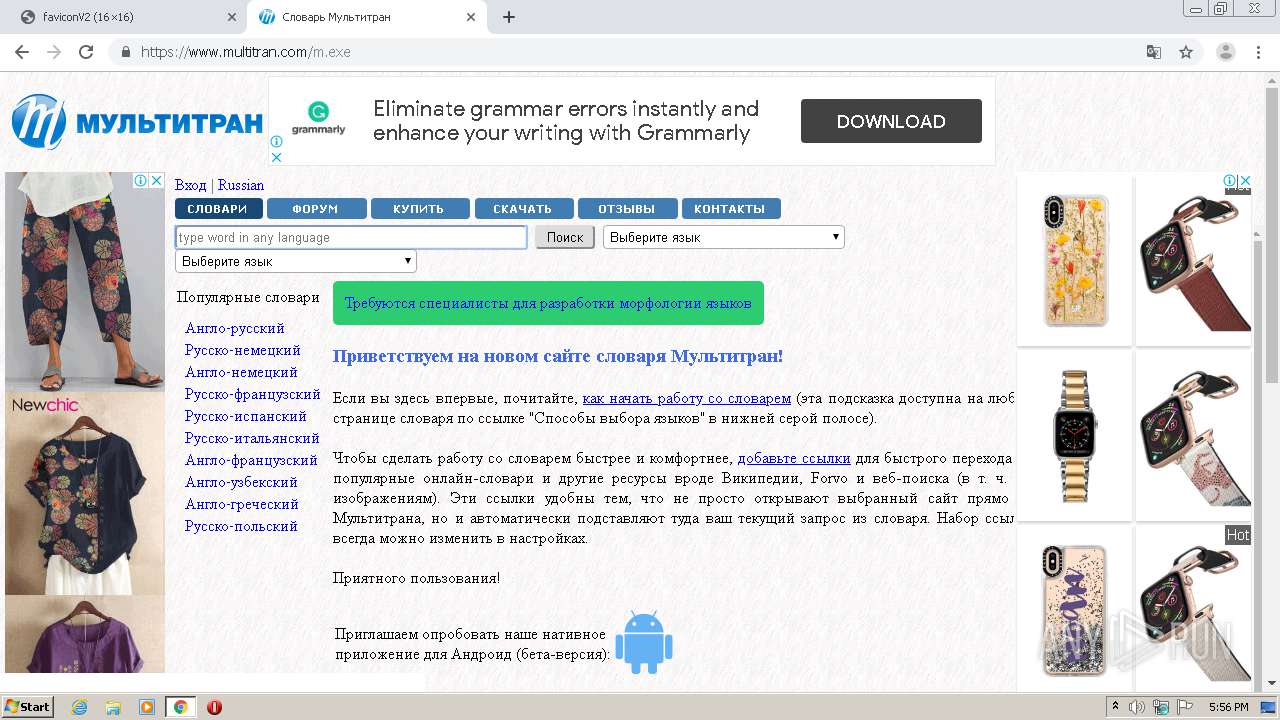Screen dimensions: 1280x720
Task: Click the Multitran logo
Action: click(x=138, y=122)
